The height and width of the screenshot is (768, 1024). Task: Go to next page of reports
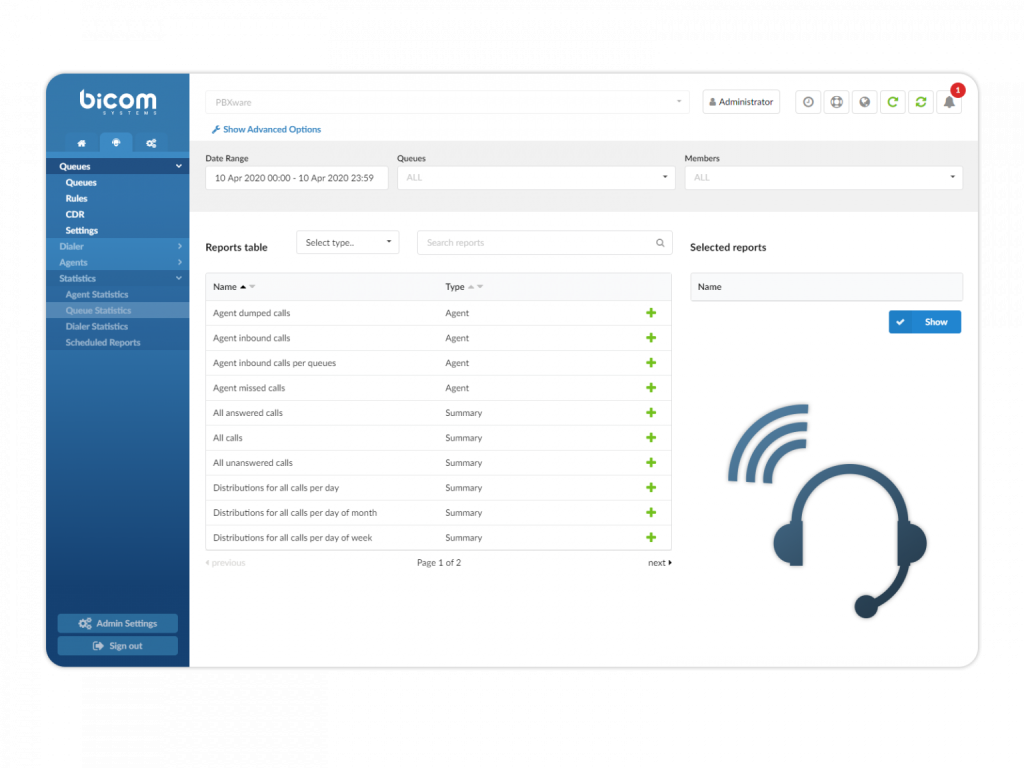(659, 563)
